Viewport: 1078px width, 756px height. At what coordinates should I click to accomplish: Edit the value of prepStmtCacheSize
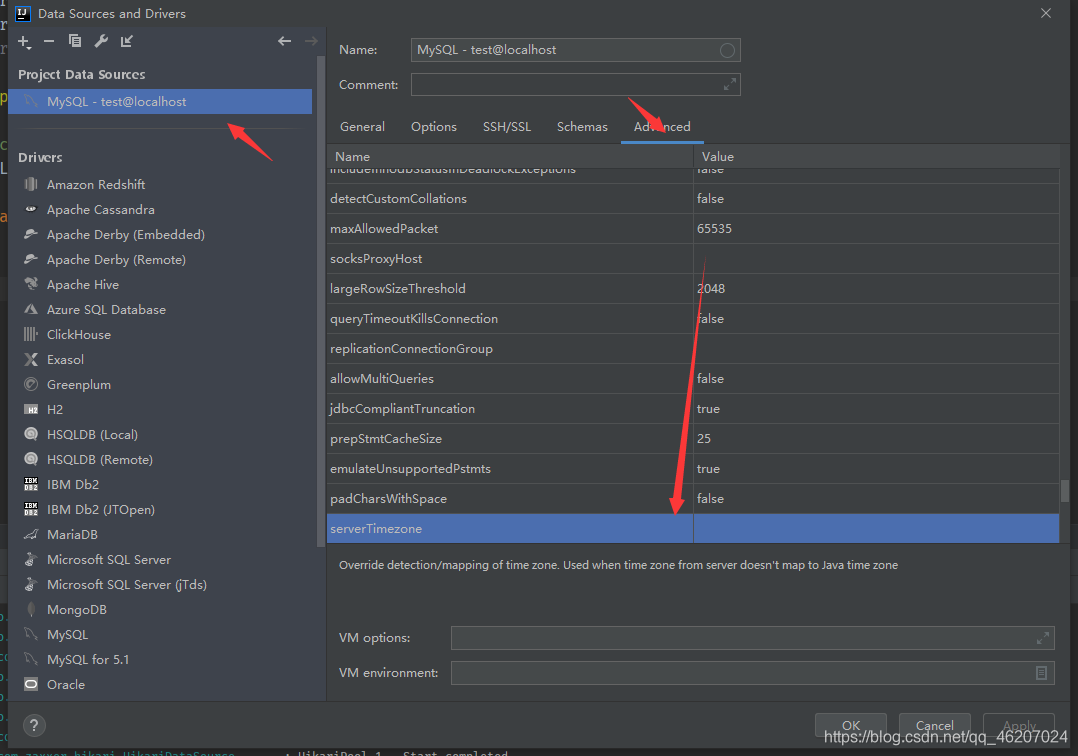coord(877,438)
